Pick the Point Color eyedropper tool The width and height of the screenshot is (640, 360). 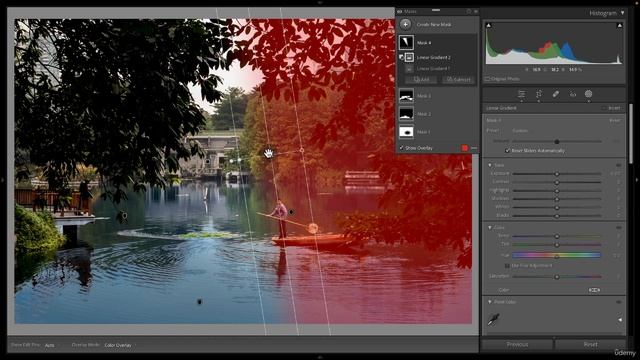click(x=493, y=319)
